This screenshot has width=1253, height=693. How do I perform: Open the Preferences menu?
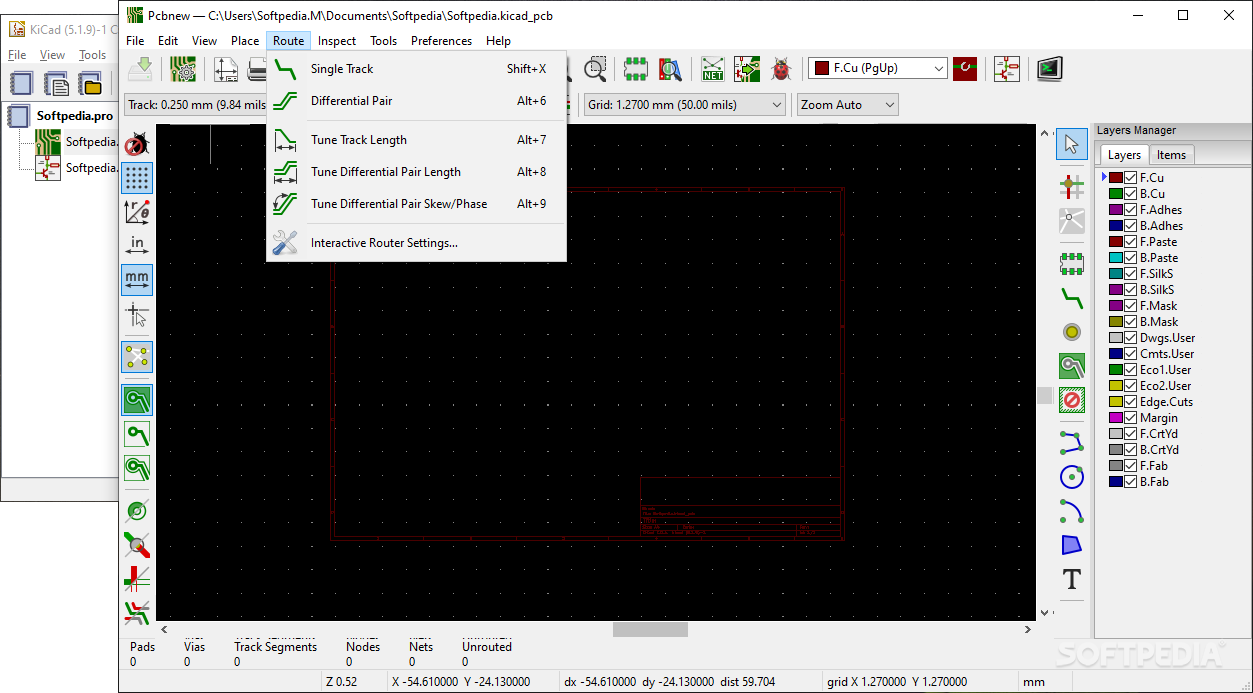[441, 41]
